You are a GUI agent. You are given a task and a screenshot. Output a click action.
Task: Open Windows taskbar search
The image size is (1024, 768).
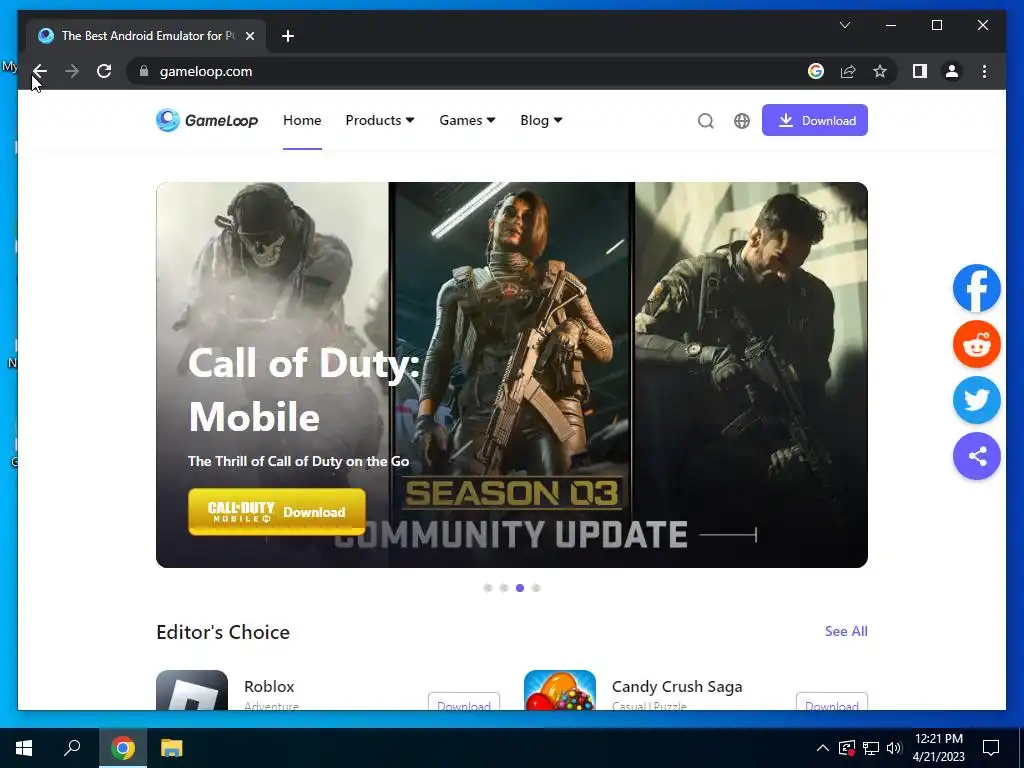72,748
